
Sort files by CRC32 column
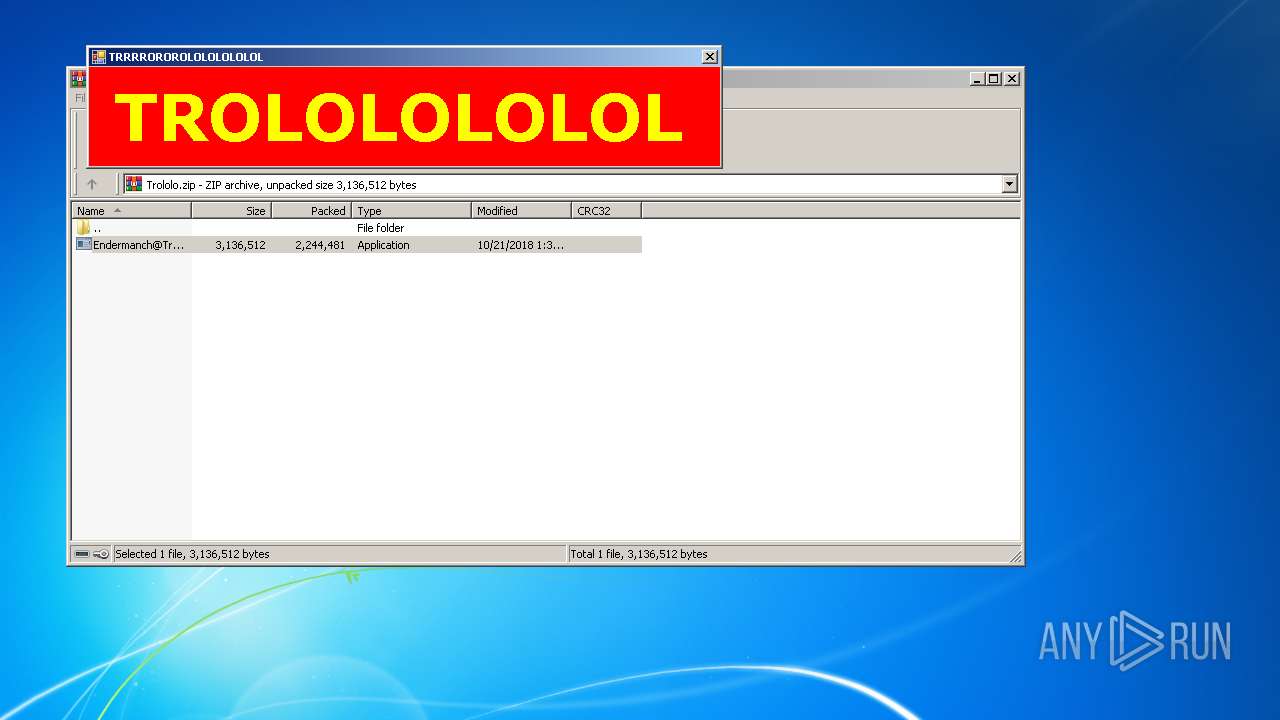606,211
